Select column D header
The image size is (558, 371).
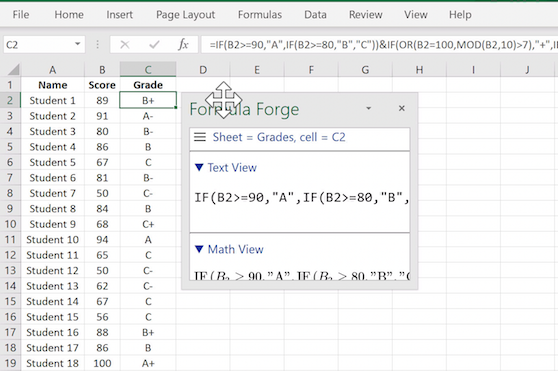click(203, 70)
